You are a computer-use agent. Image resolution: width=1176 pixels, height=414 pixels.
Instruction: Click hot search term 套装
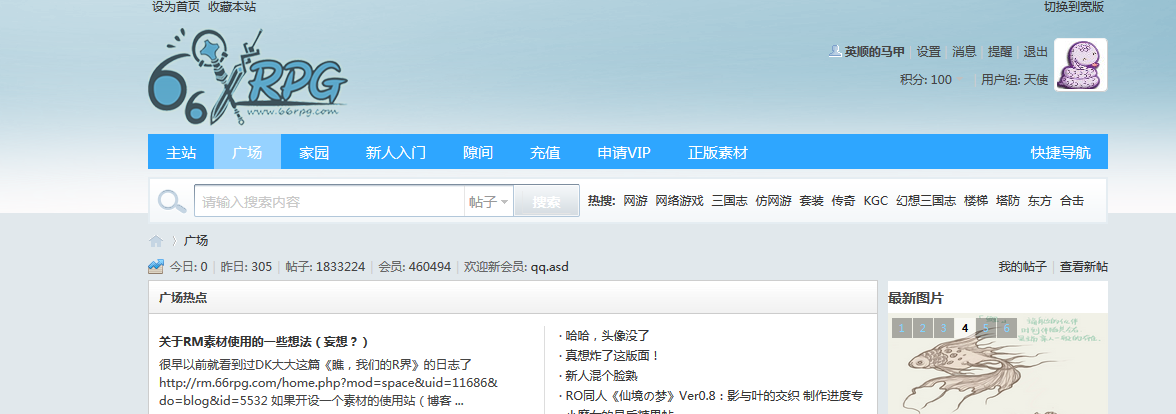point(812,201)
